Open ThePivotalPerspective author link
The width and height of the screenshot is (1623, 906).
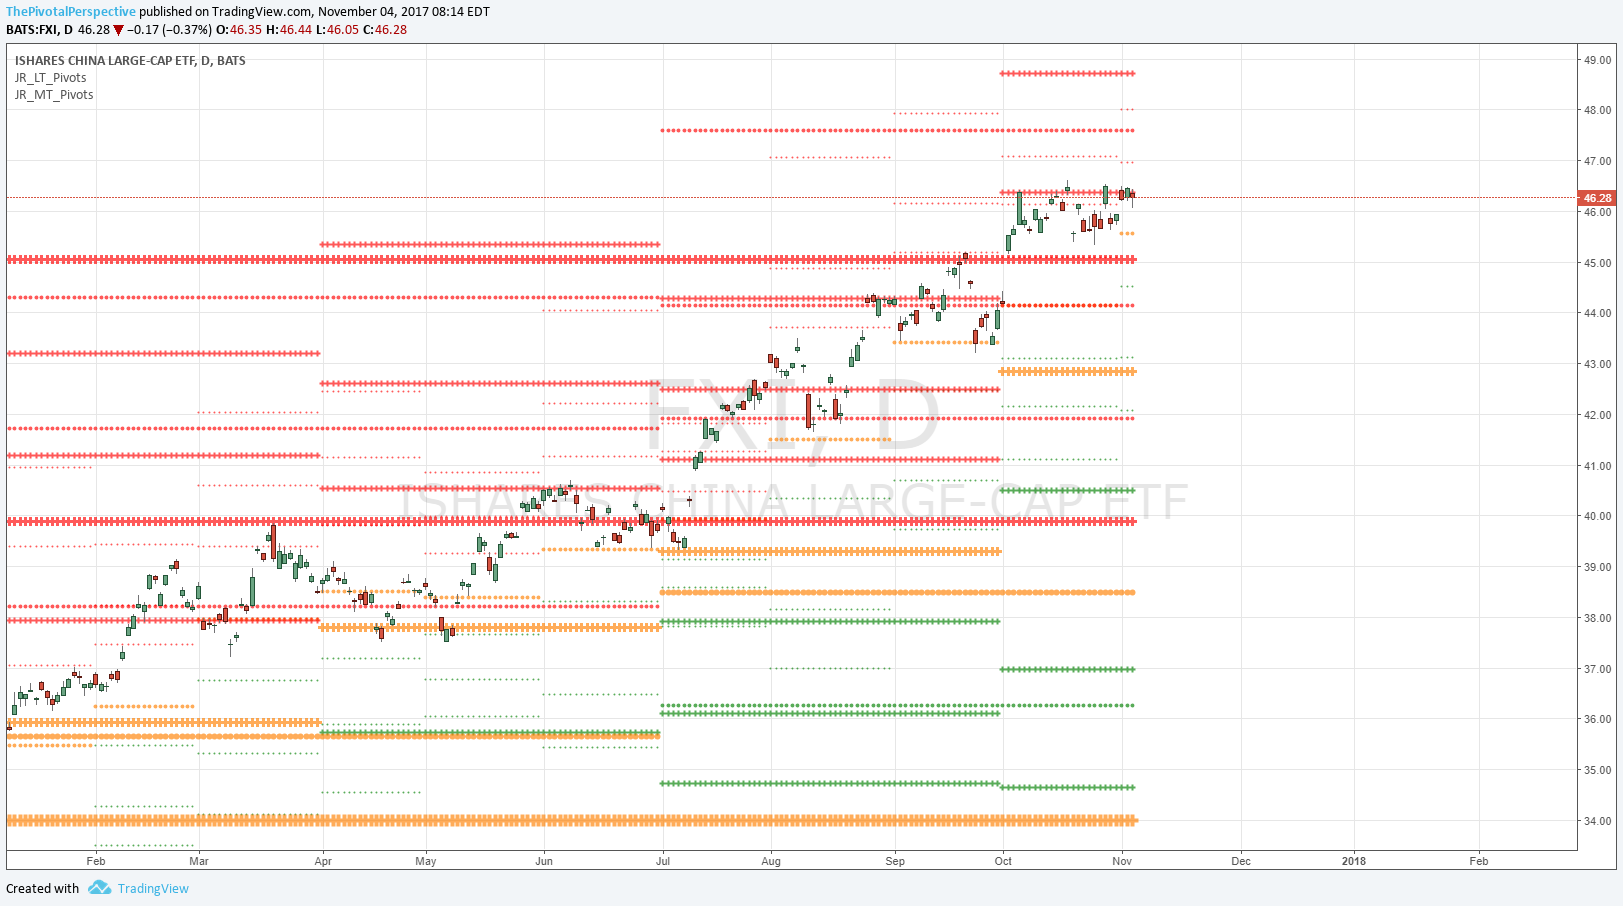tap(71, 12)
